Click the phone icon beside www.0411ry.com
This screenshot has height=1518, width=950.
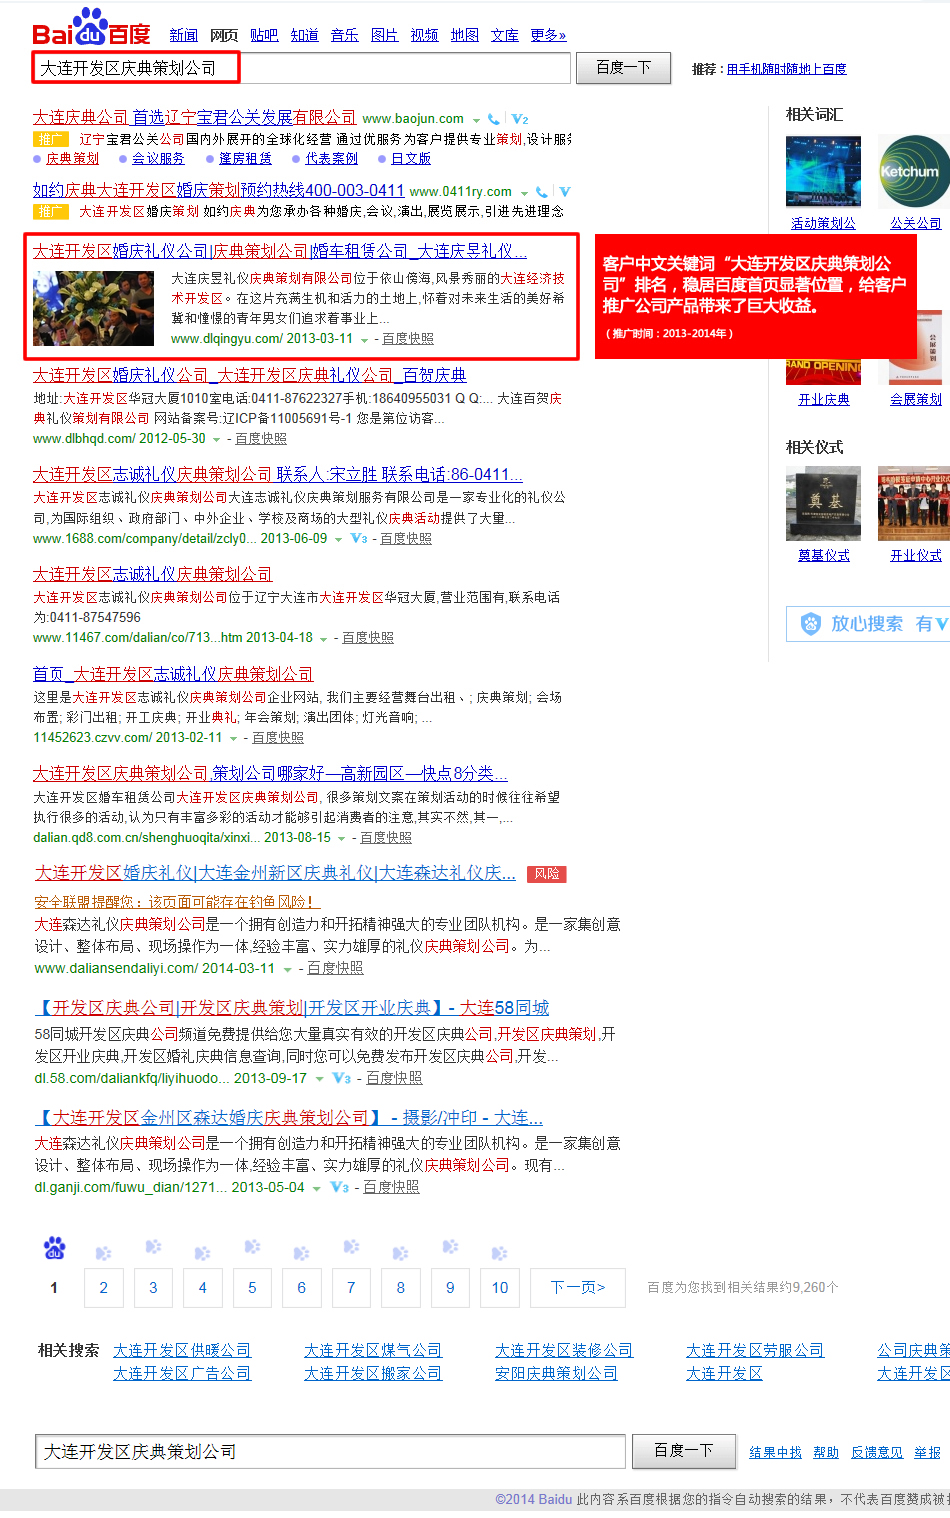541,192
